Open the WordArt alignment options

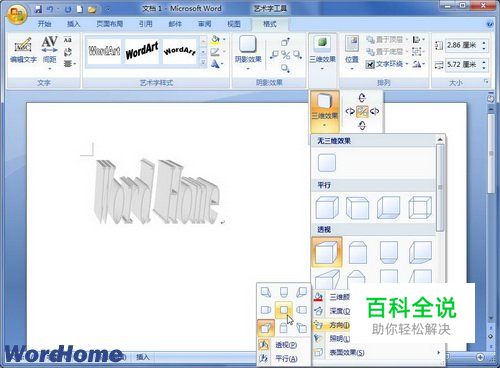(x=69, y=63)
